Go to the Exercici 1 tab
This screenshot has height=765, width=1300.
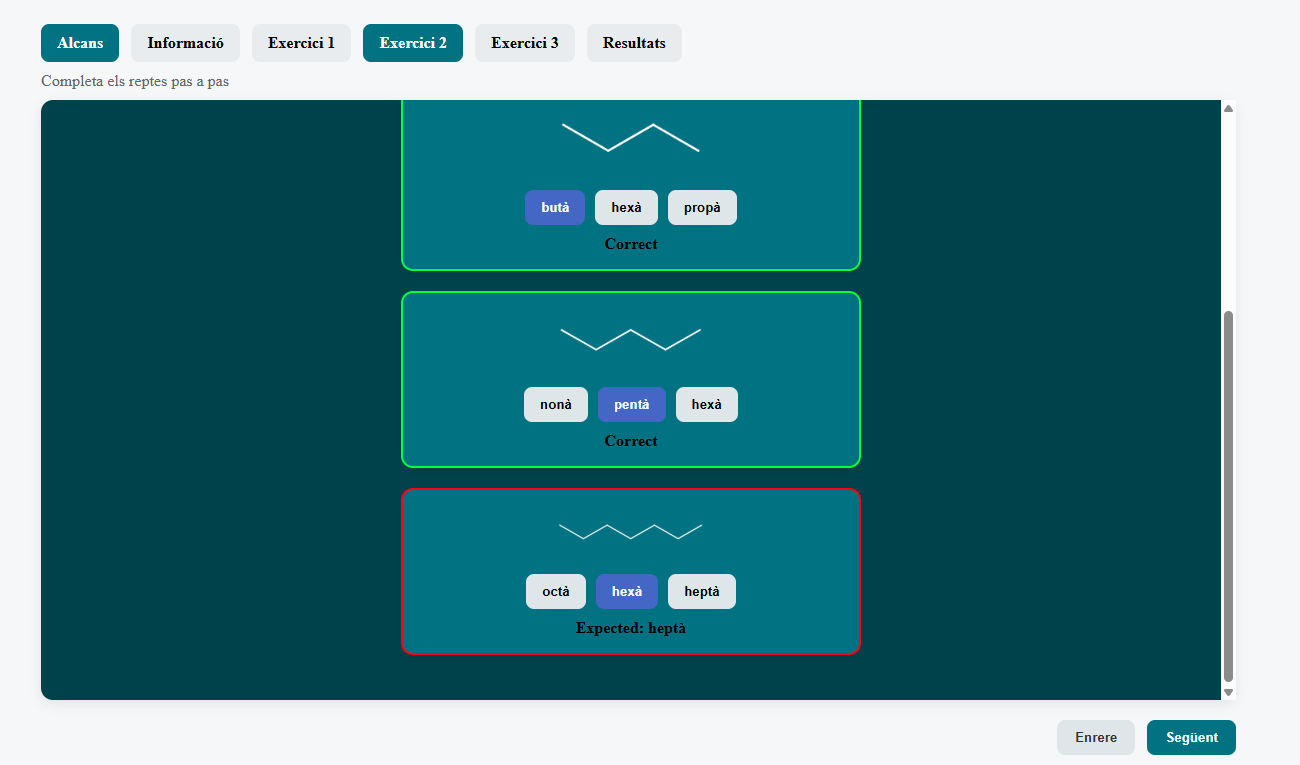301,43
